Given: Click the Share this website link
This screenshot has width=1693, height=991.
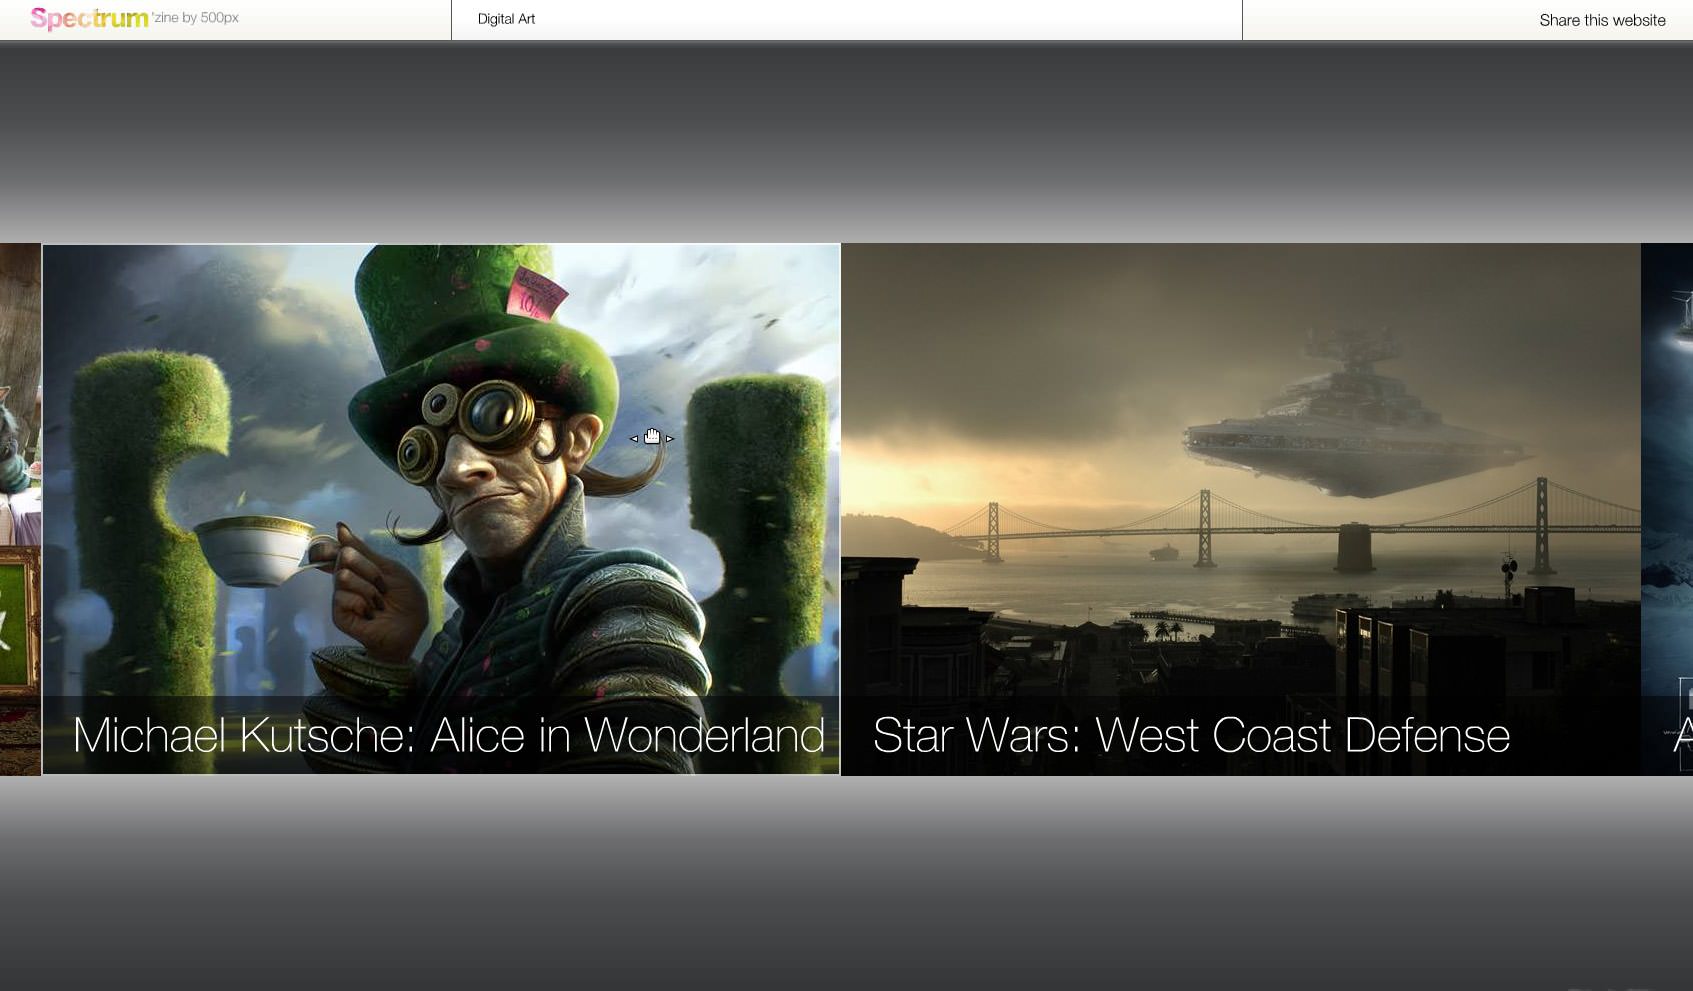Looking at the screenshot, I should point(1602,20).
